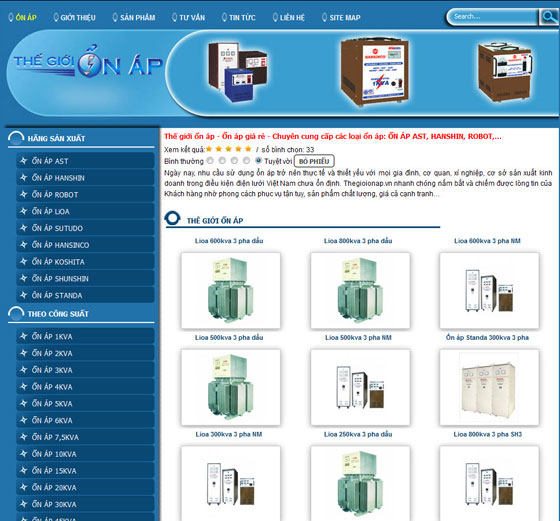The image size is (560, 521).
Task: Click in the Search input field
Action: pos(493,16)
